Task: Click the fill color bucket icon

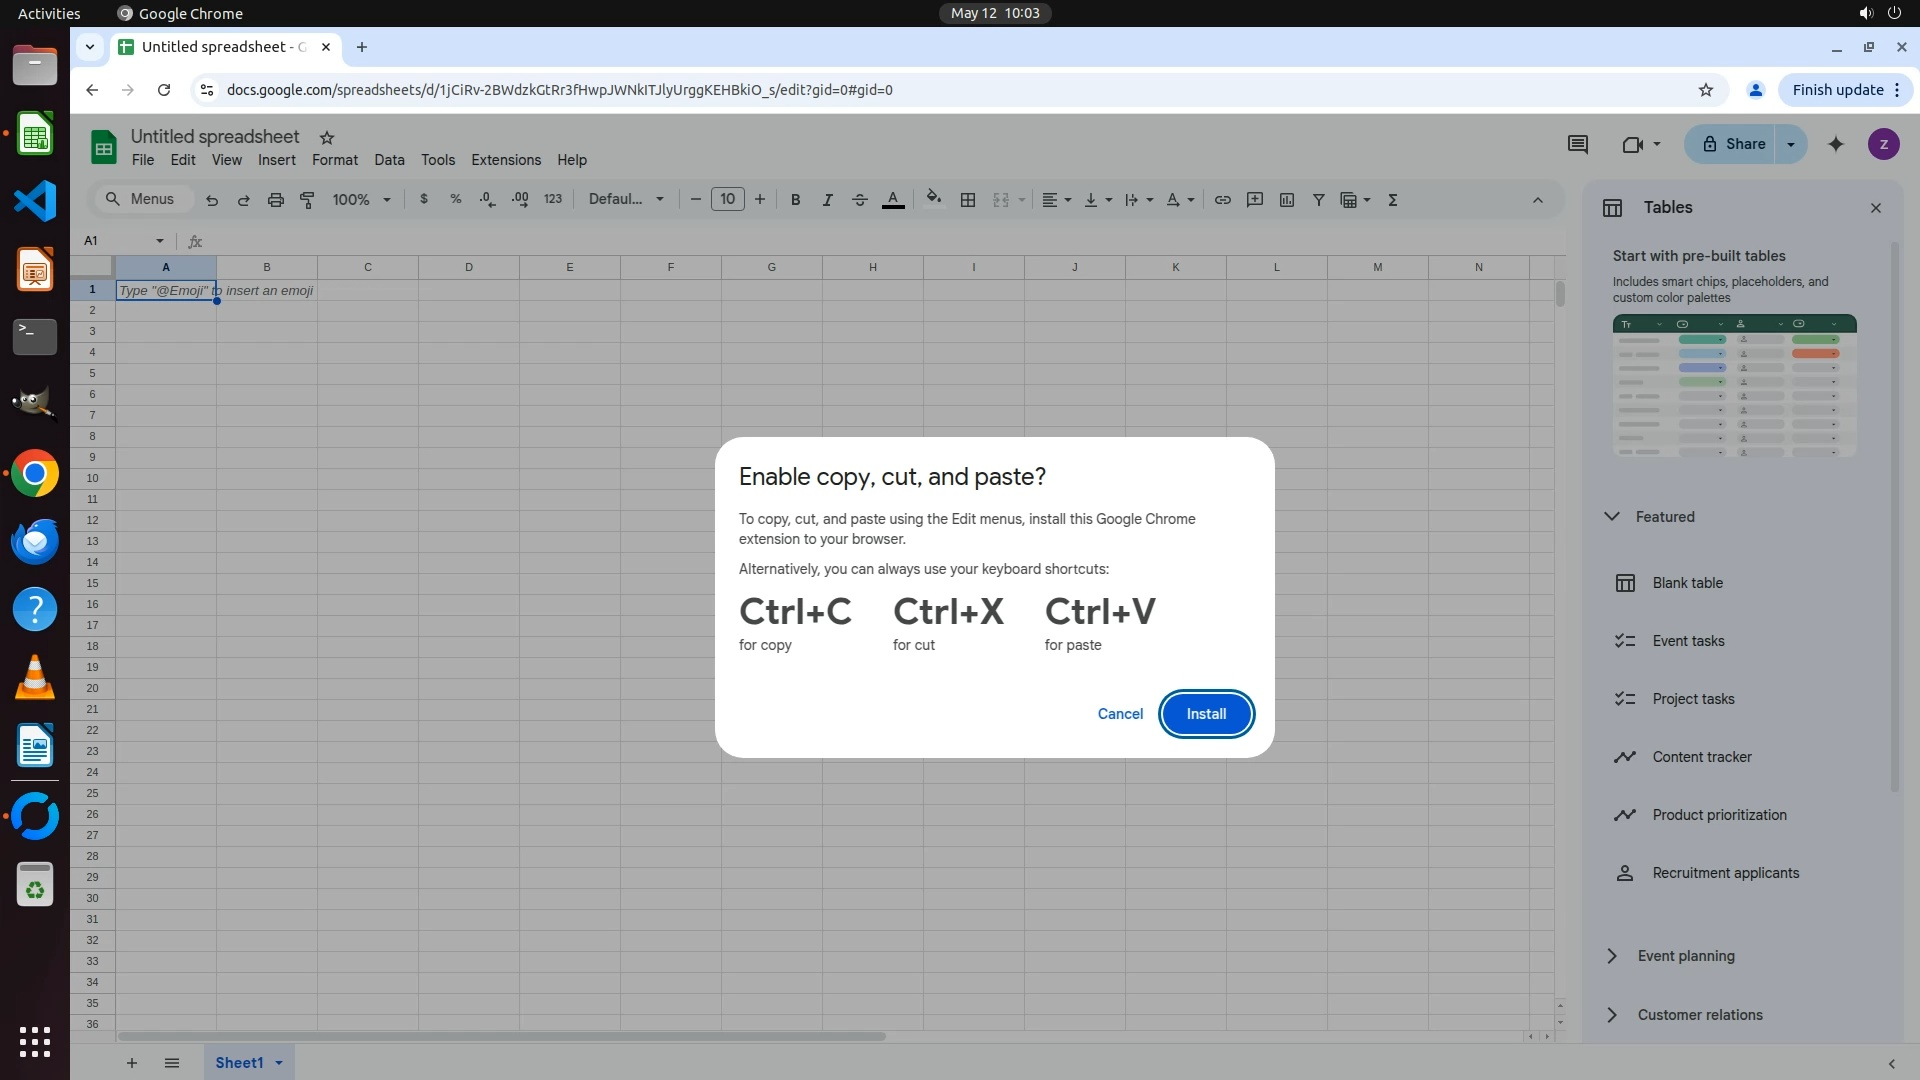Action: tap(933, 198)
